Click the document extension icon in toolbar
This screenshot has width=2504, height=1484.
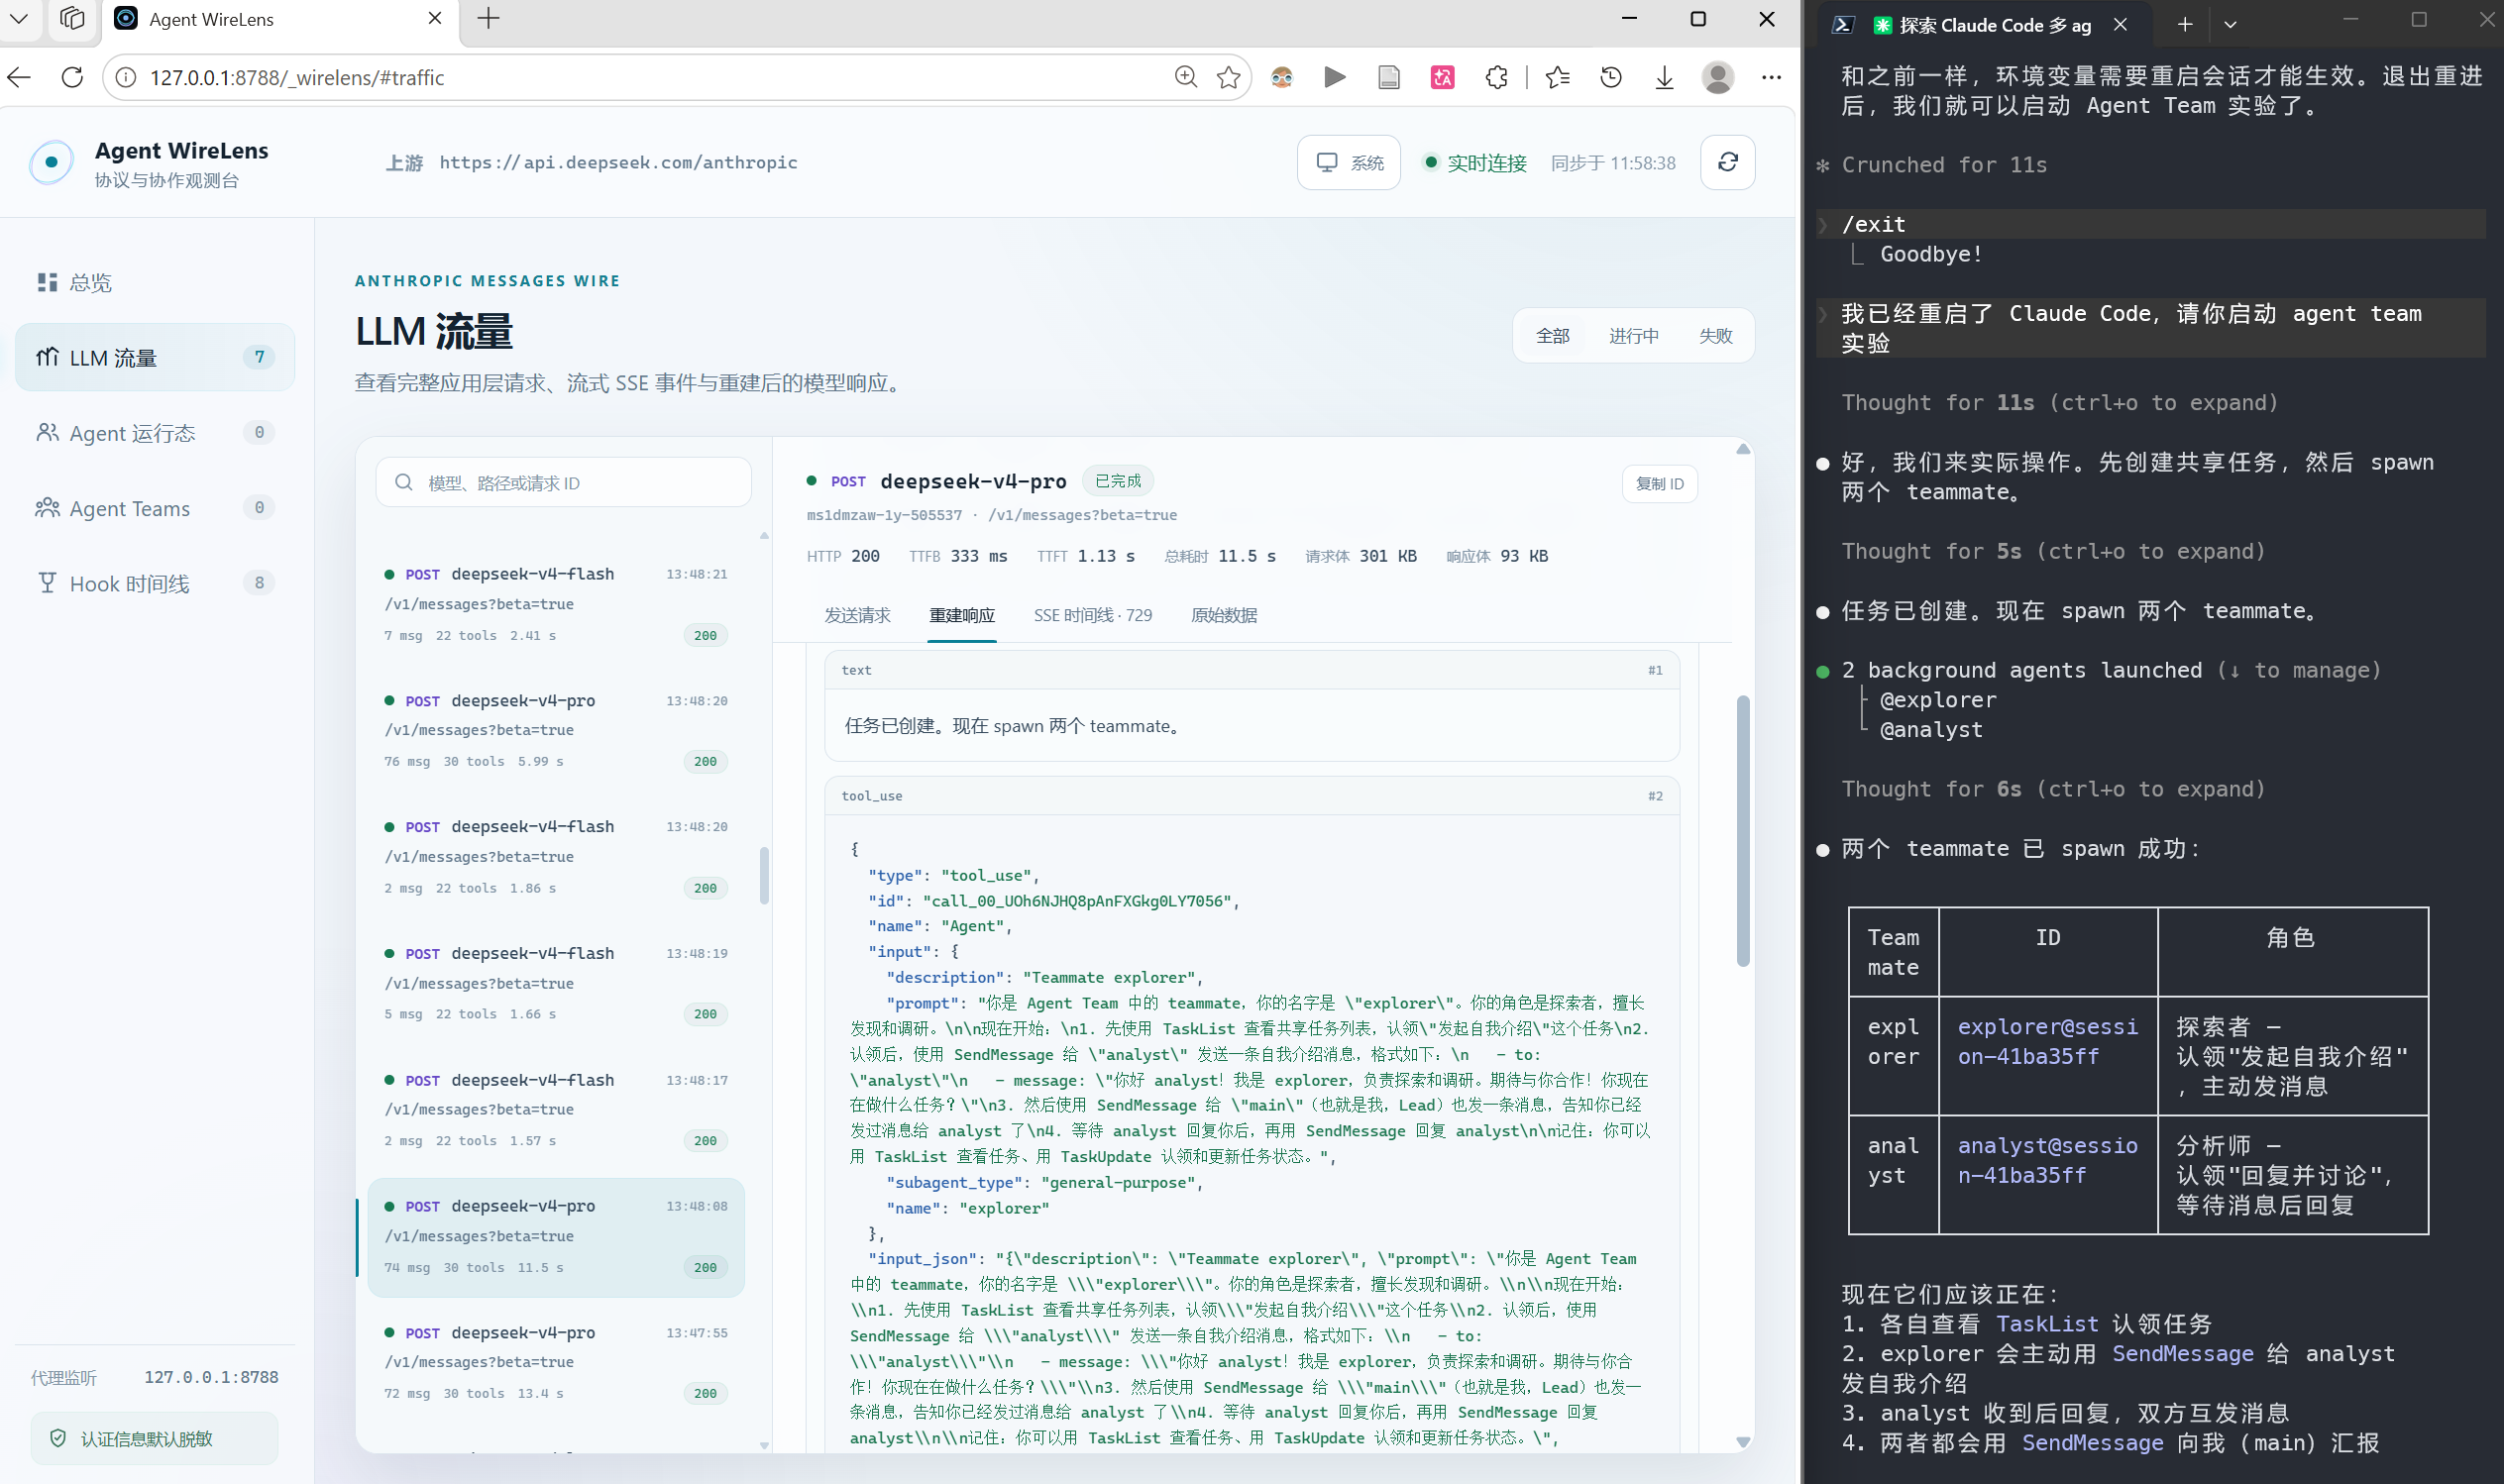point(1389,77)
